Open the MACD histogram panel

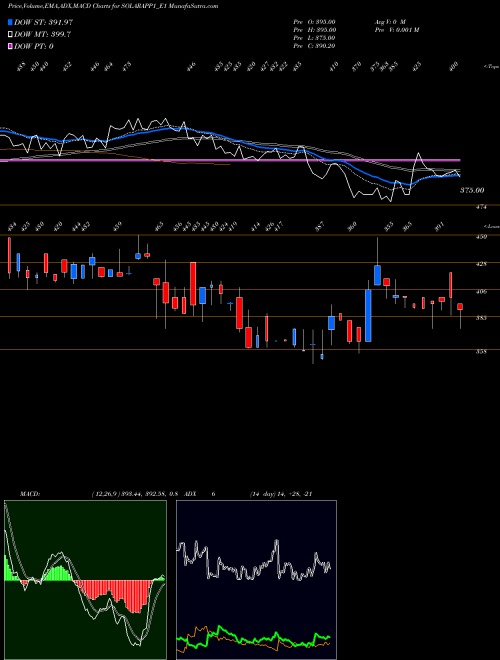coord(85,580)
